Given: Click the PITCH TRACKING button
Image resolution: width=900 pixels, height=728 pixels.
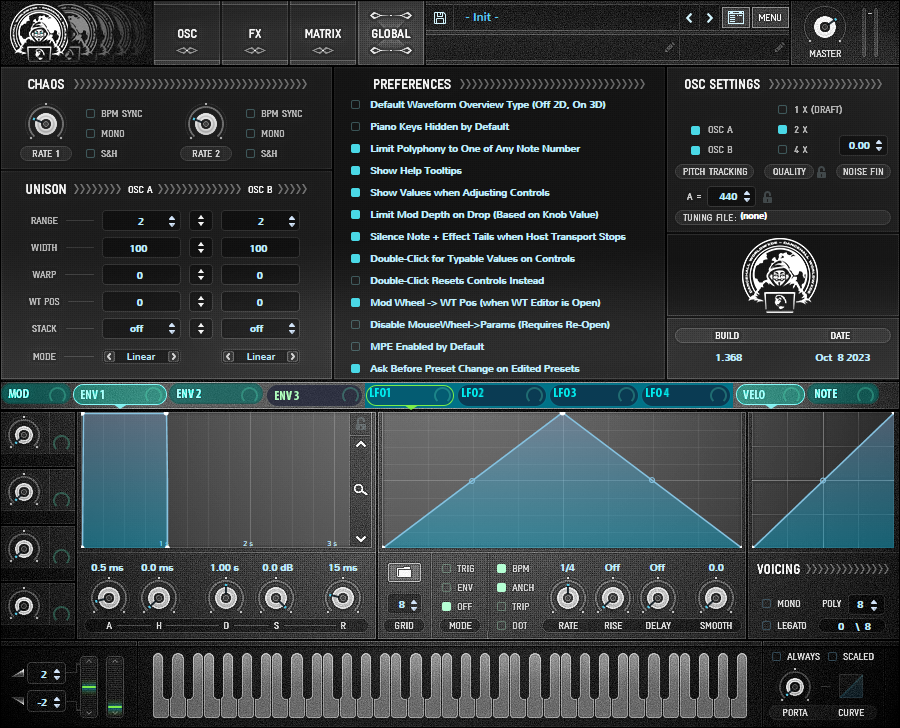Looking at the screenshot, I should point(715,172).
